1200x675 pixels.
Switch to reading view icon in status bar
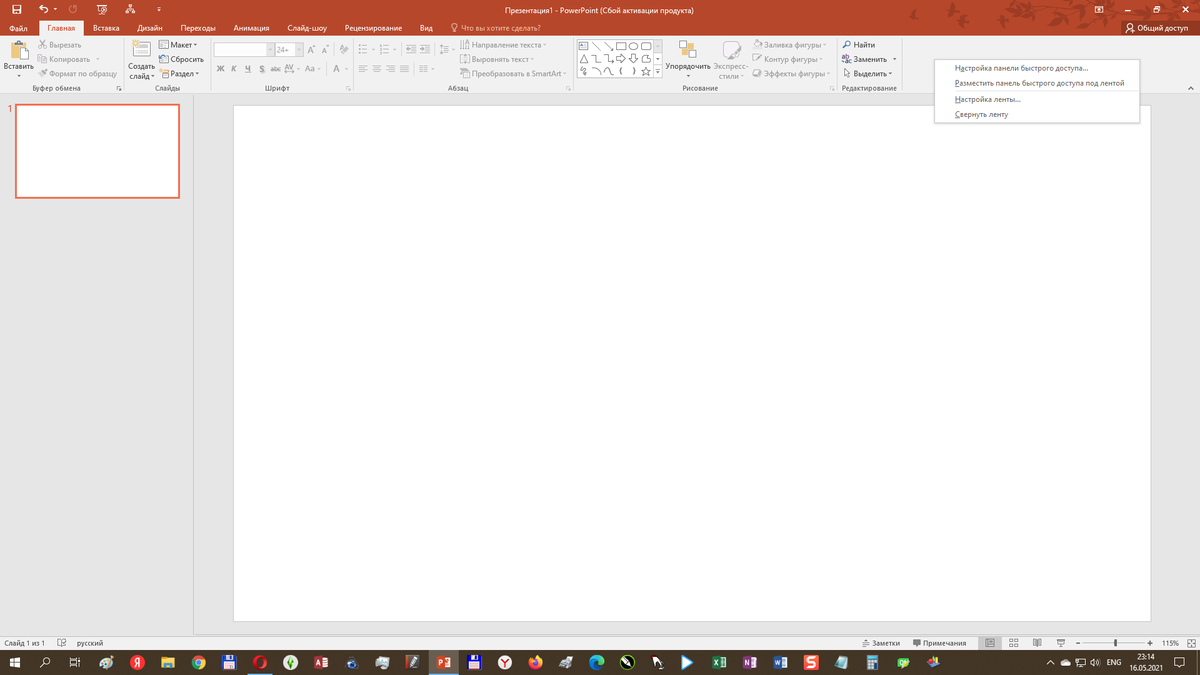(1037, 643)
